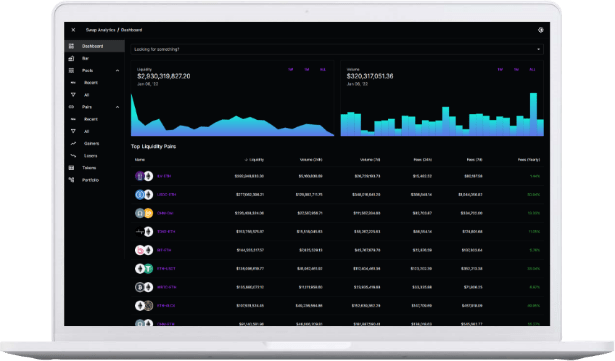Click 'Swap Analytics / Dashboard' breadcrumb title
This screenshot has height=361, width=615.
tap(114, 30)
